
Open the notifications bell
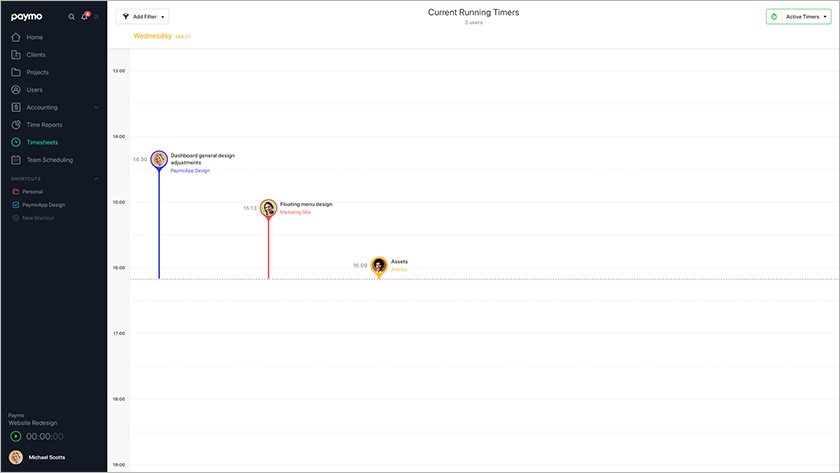(85, 17)
